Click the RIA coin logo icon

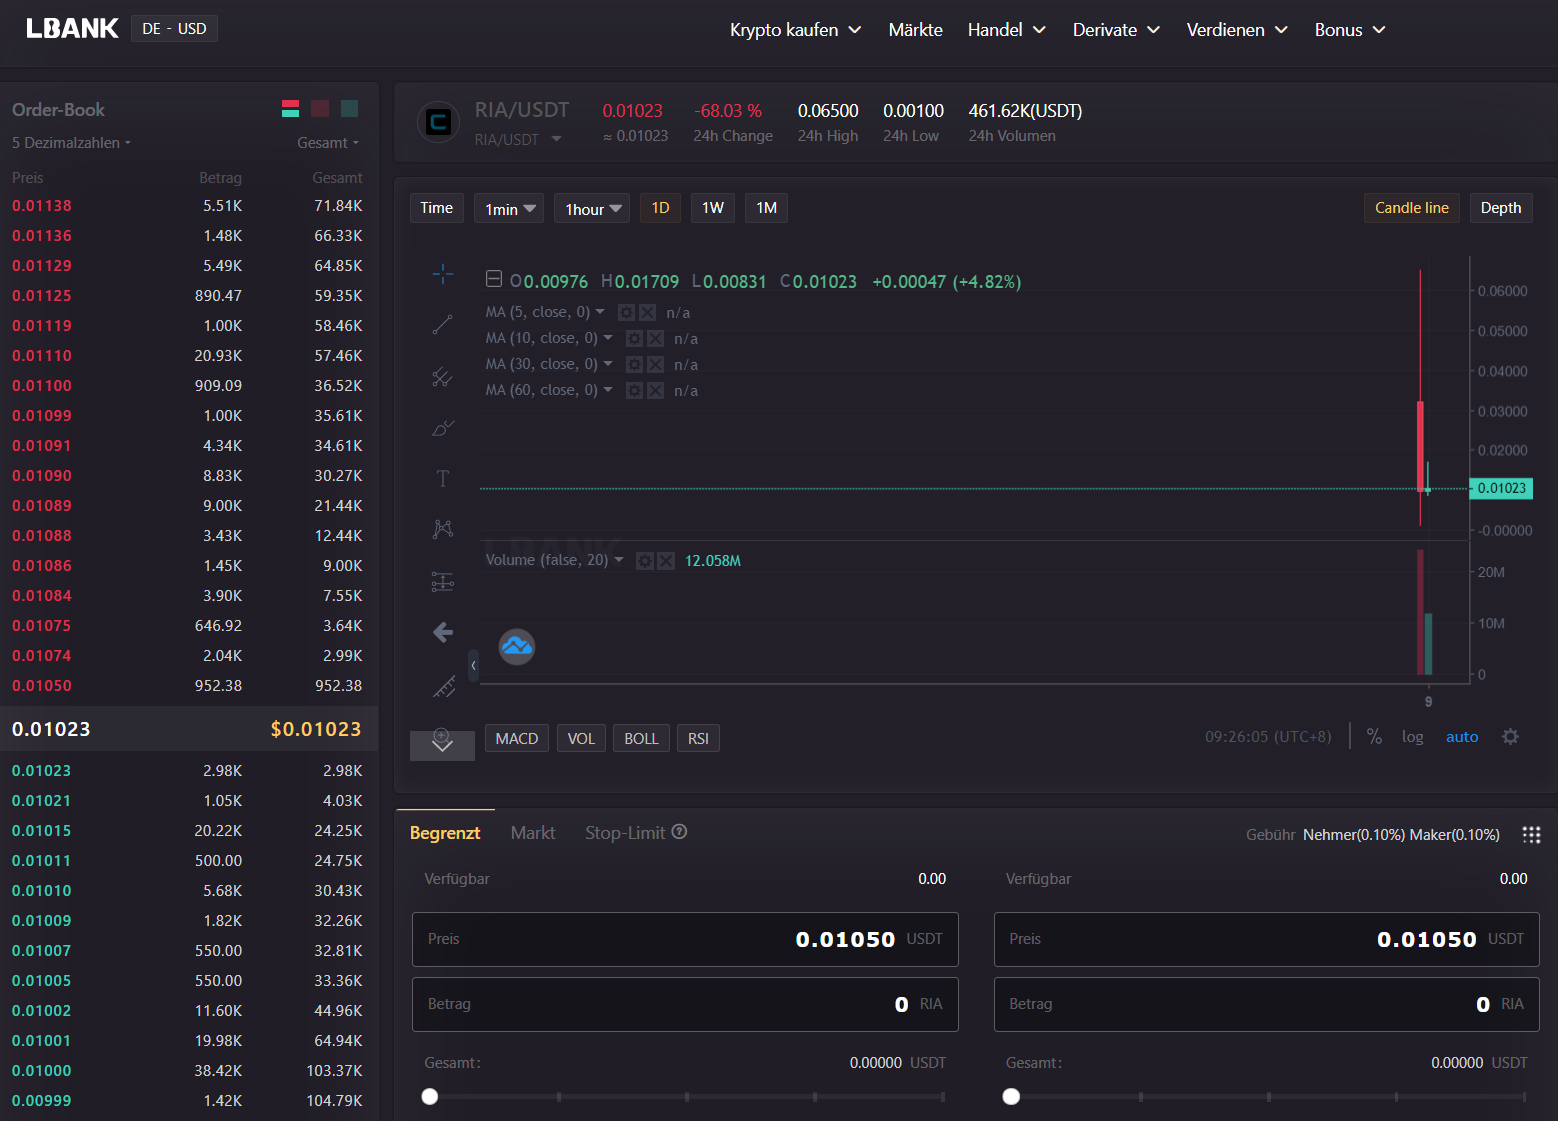point(439,123)
